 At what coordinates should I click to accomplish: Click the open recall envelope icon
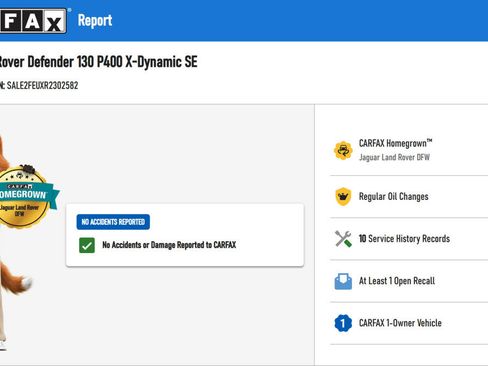coord(343,281)
